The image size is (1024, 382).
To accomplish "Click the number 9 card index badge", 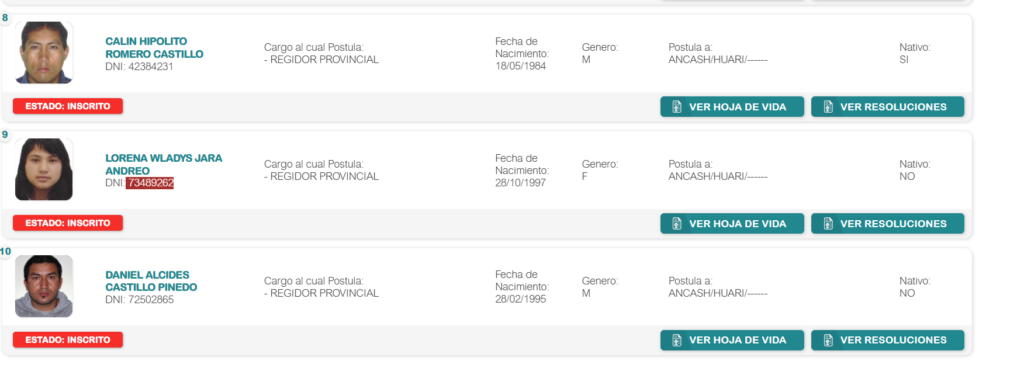I will coord(5,135).
